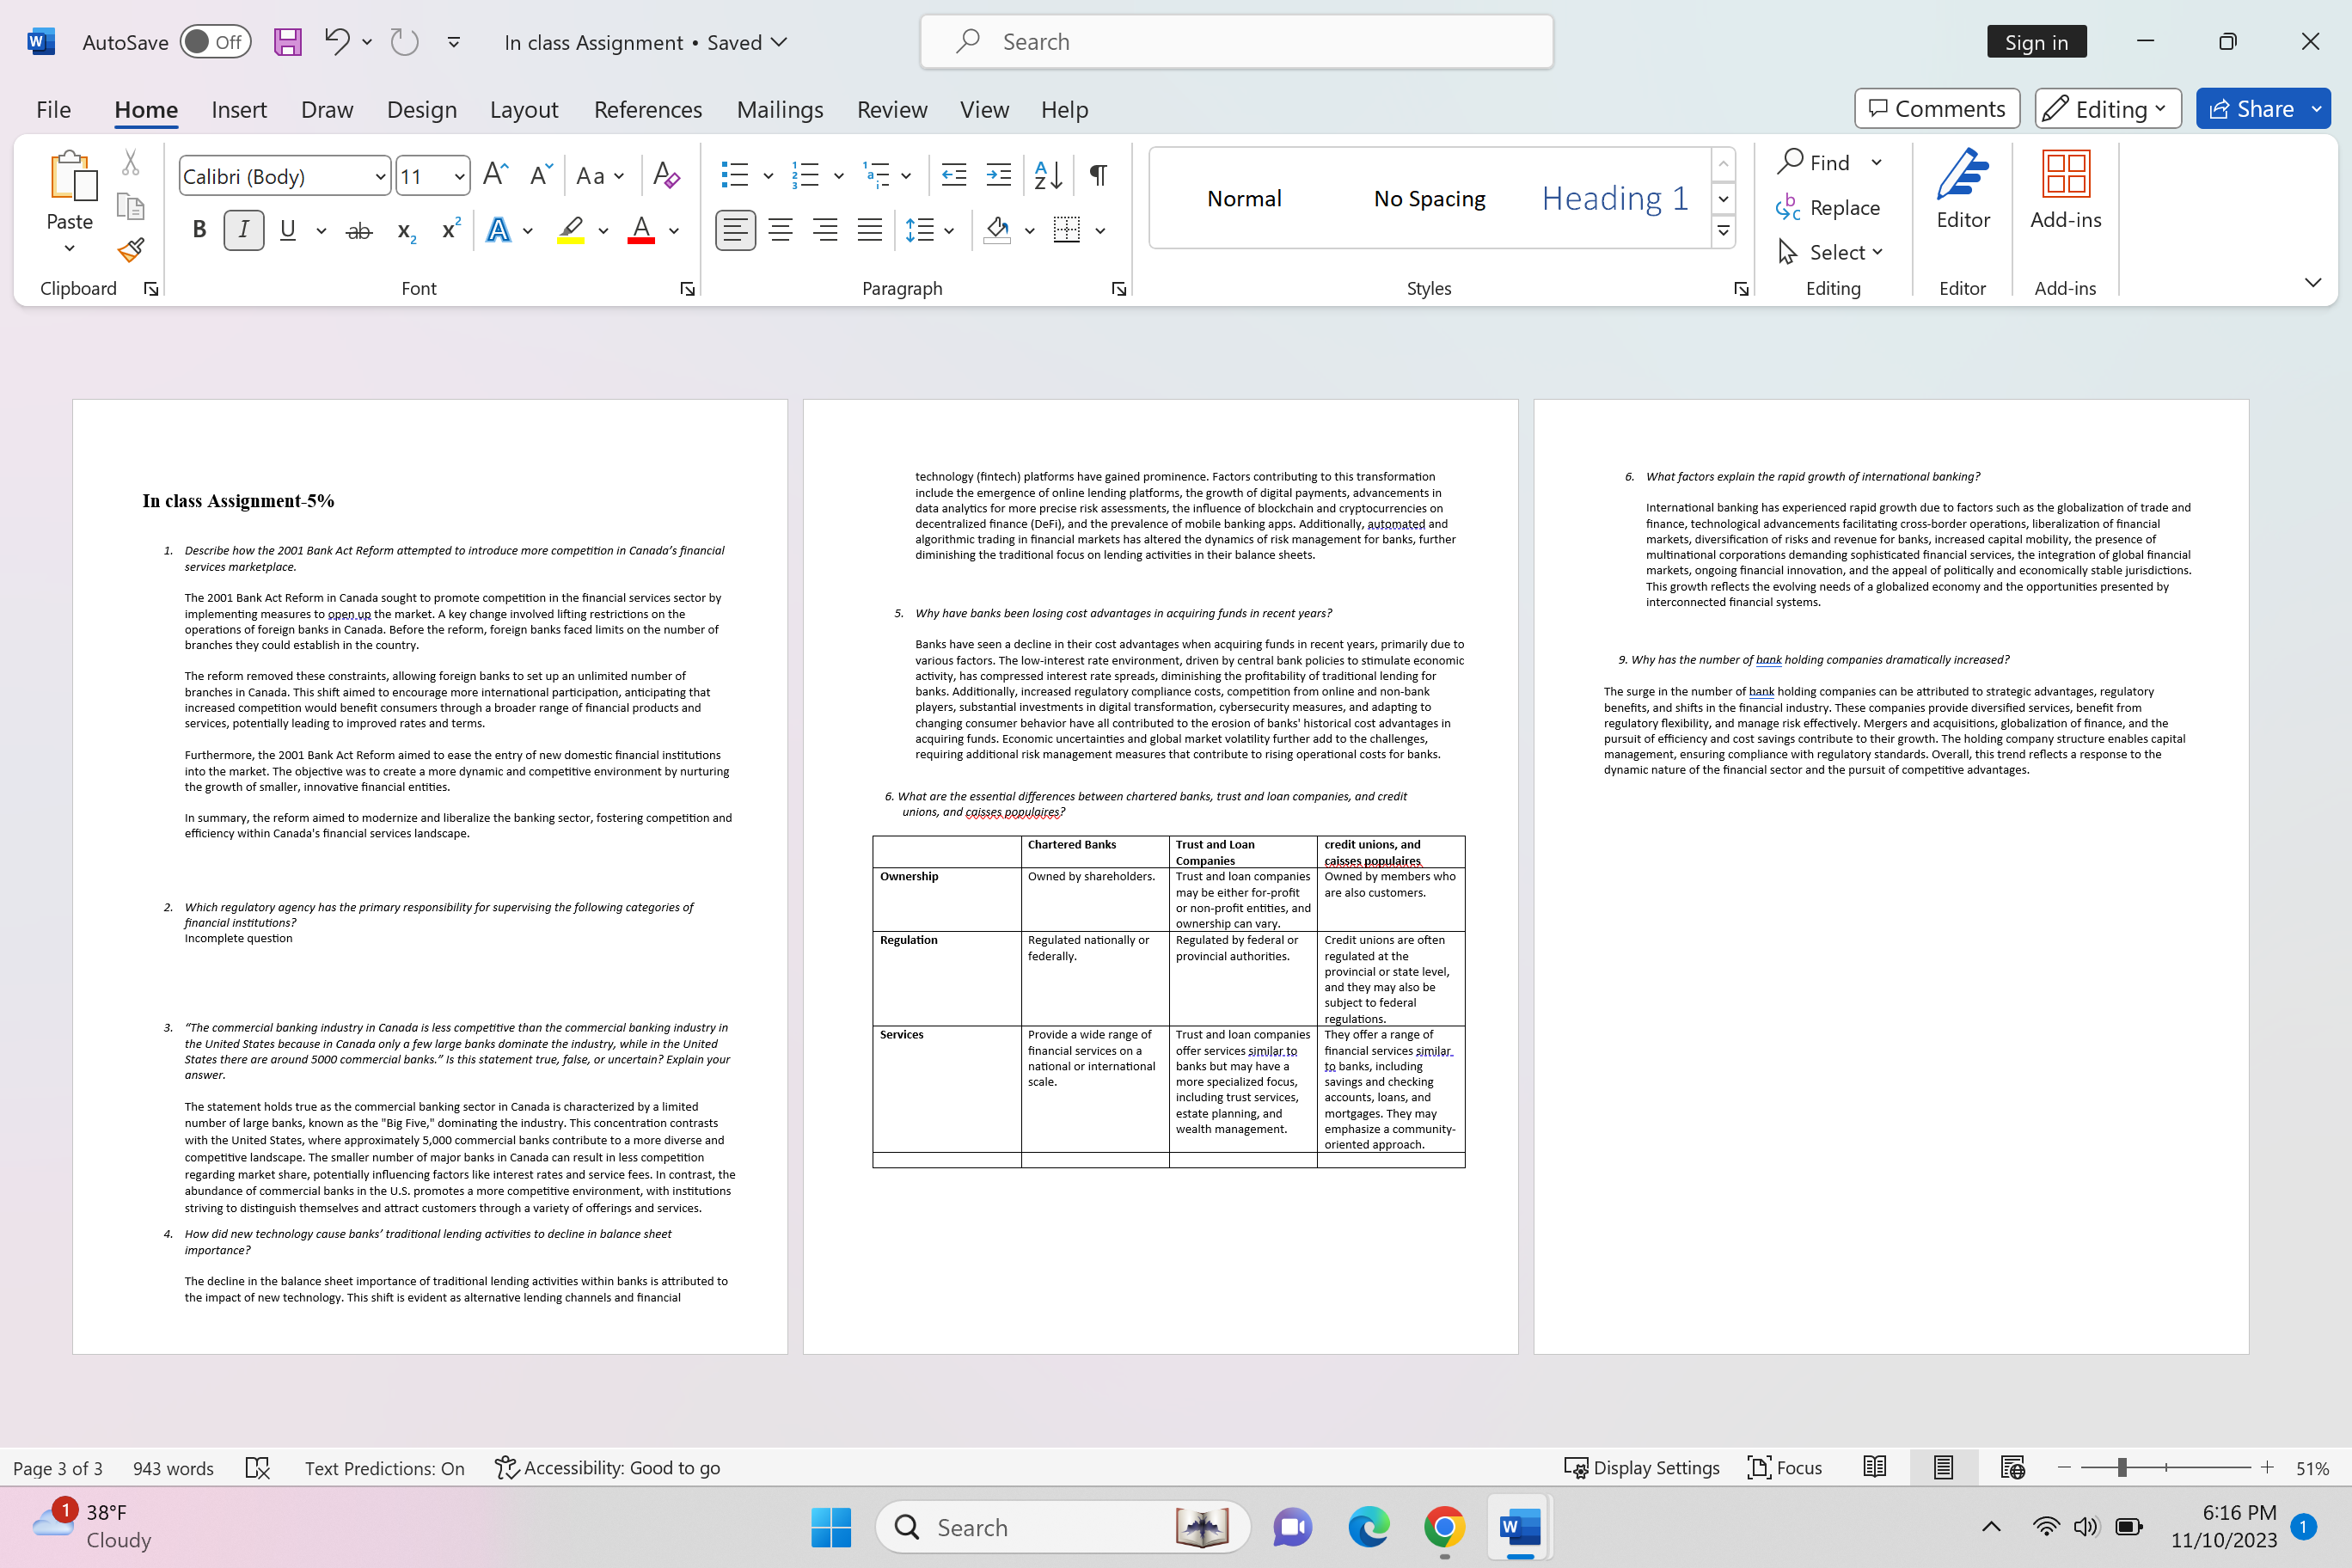
Task: Toggle bold formatting
Action: click(199, 231)
